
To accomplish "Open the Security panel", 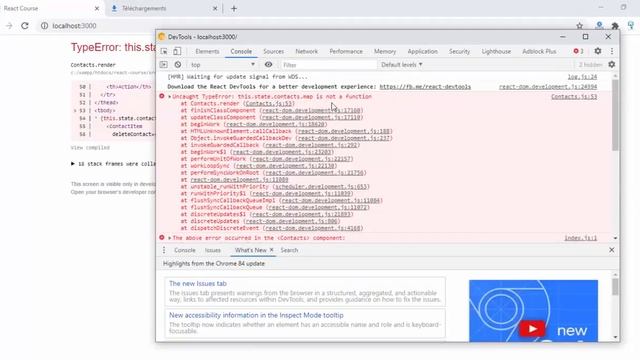I will pos(459,51).
